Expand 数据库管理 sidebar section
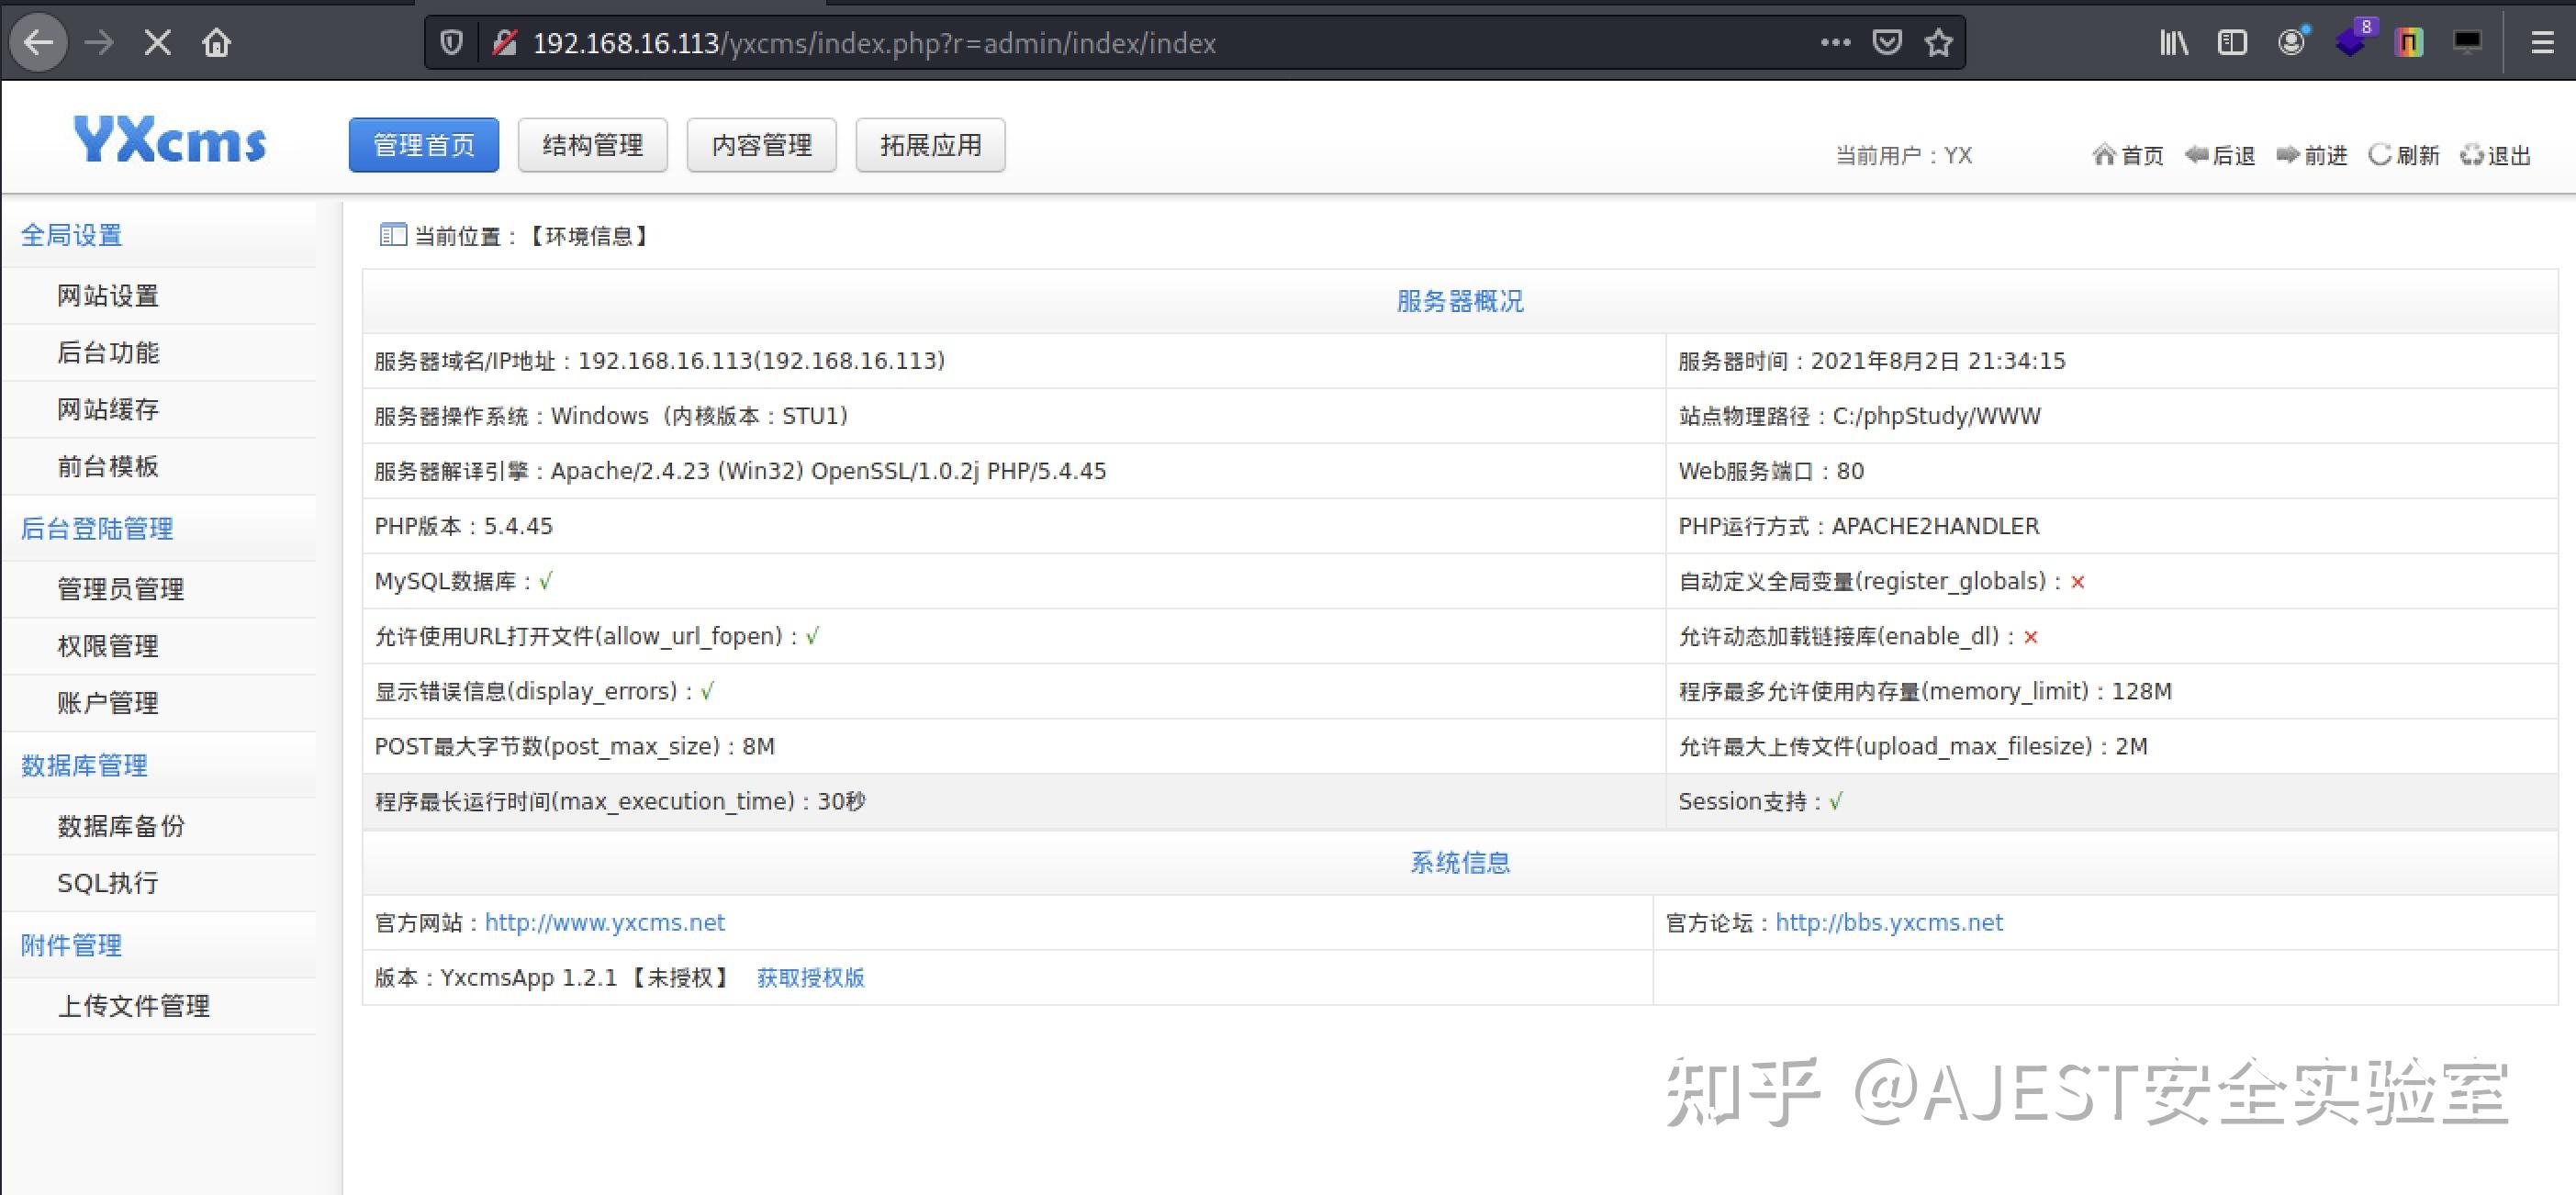The height and width of the screenshot is (1195, 2576). point(84,766)
